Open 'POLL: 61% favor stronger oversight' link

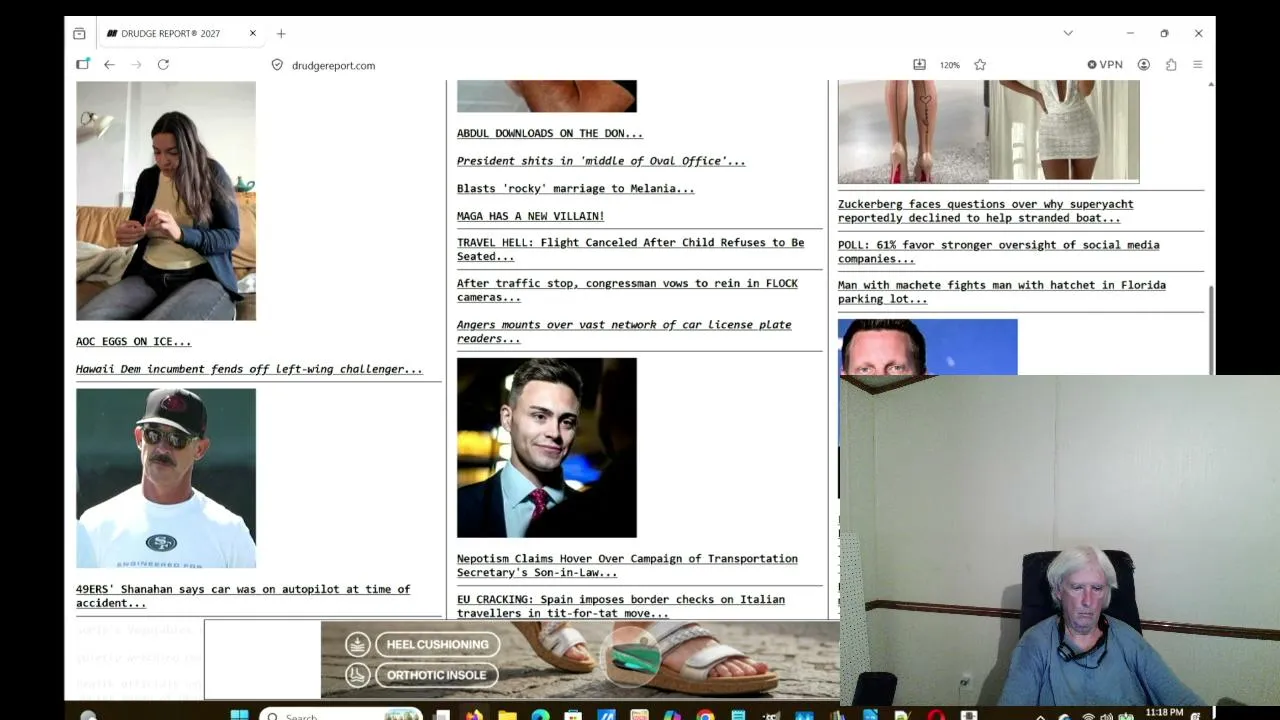tap(998, 251)
